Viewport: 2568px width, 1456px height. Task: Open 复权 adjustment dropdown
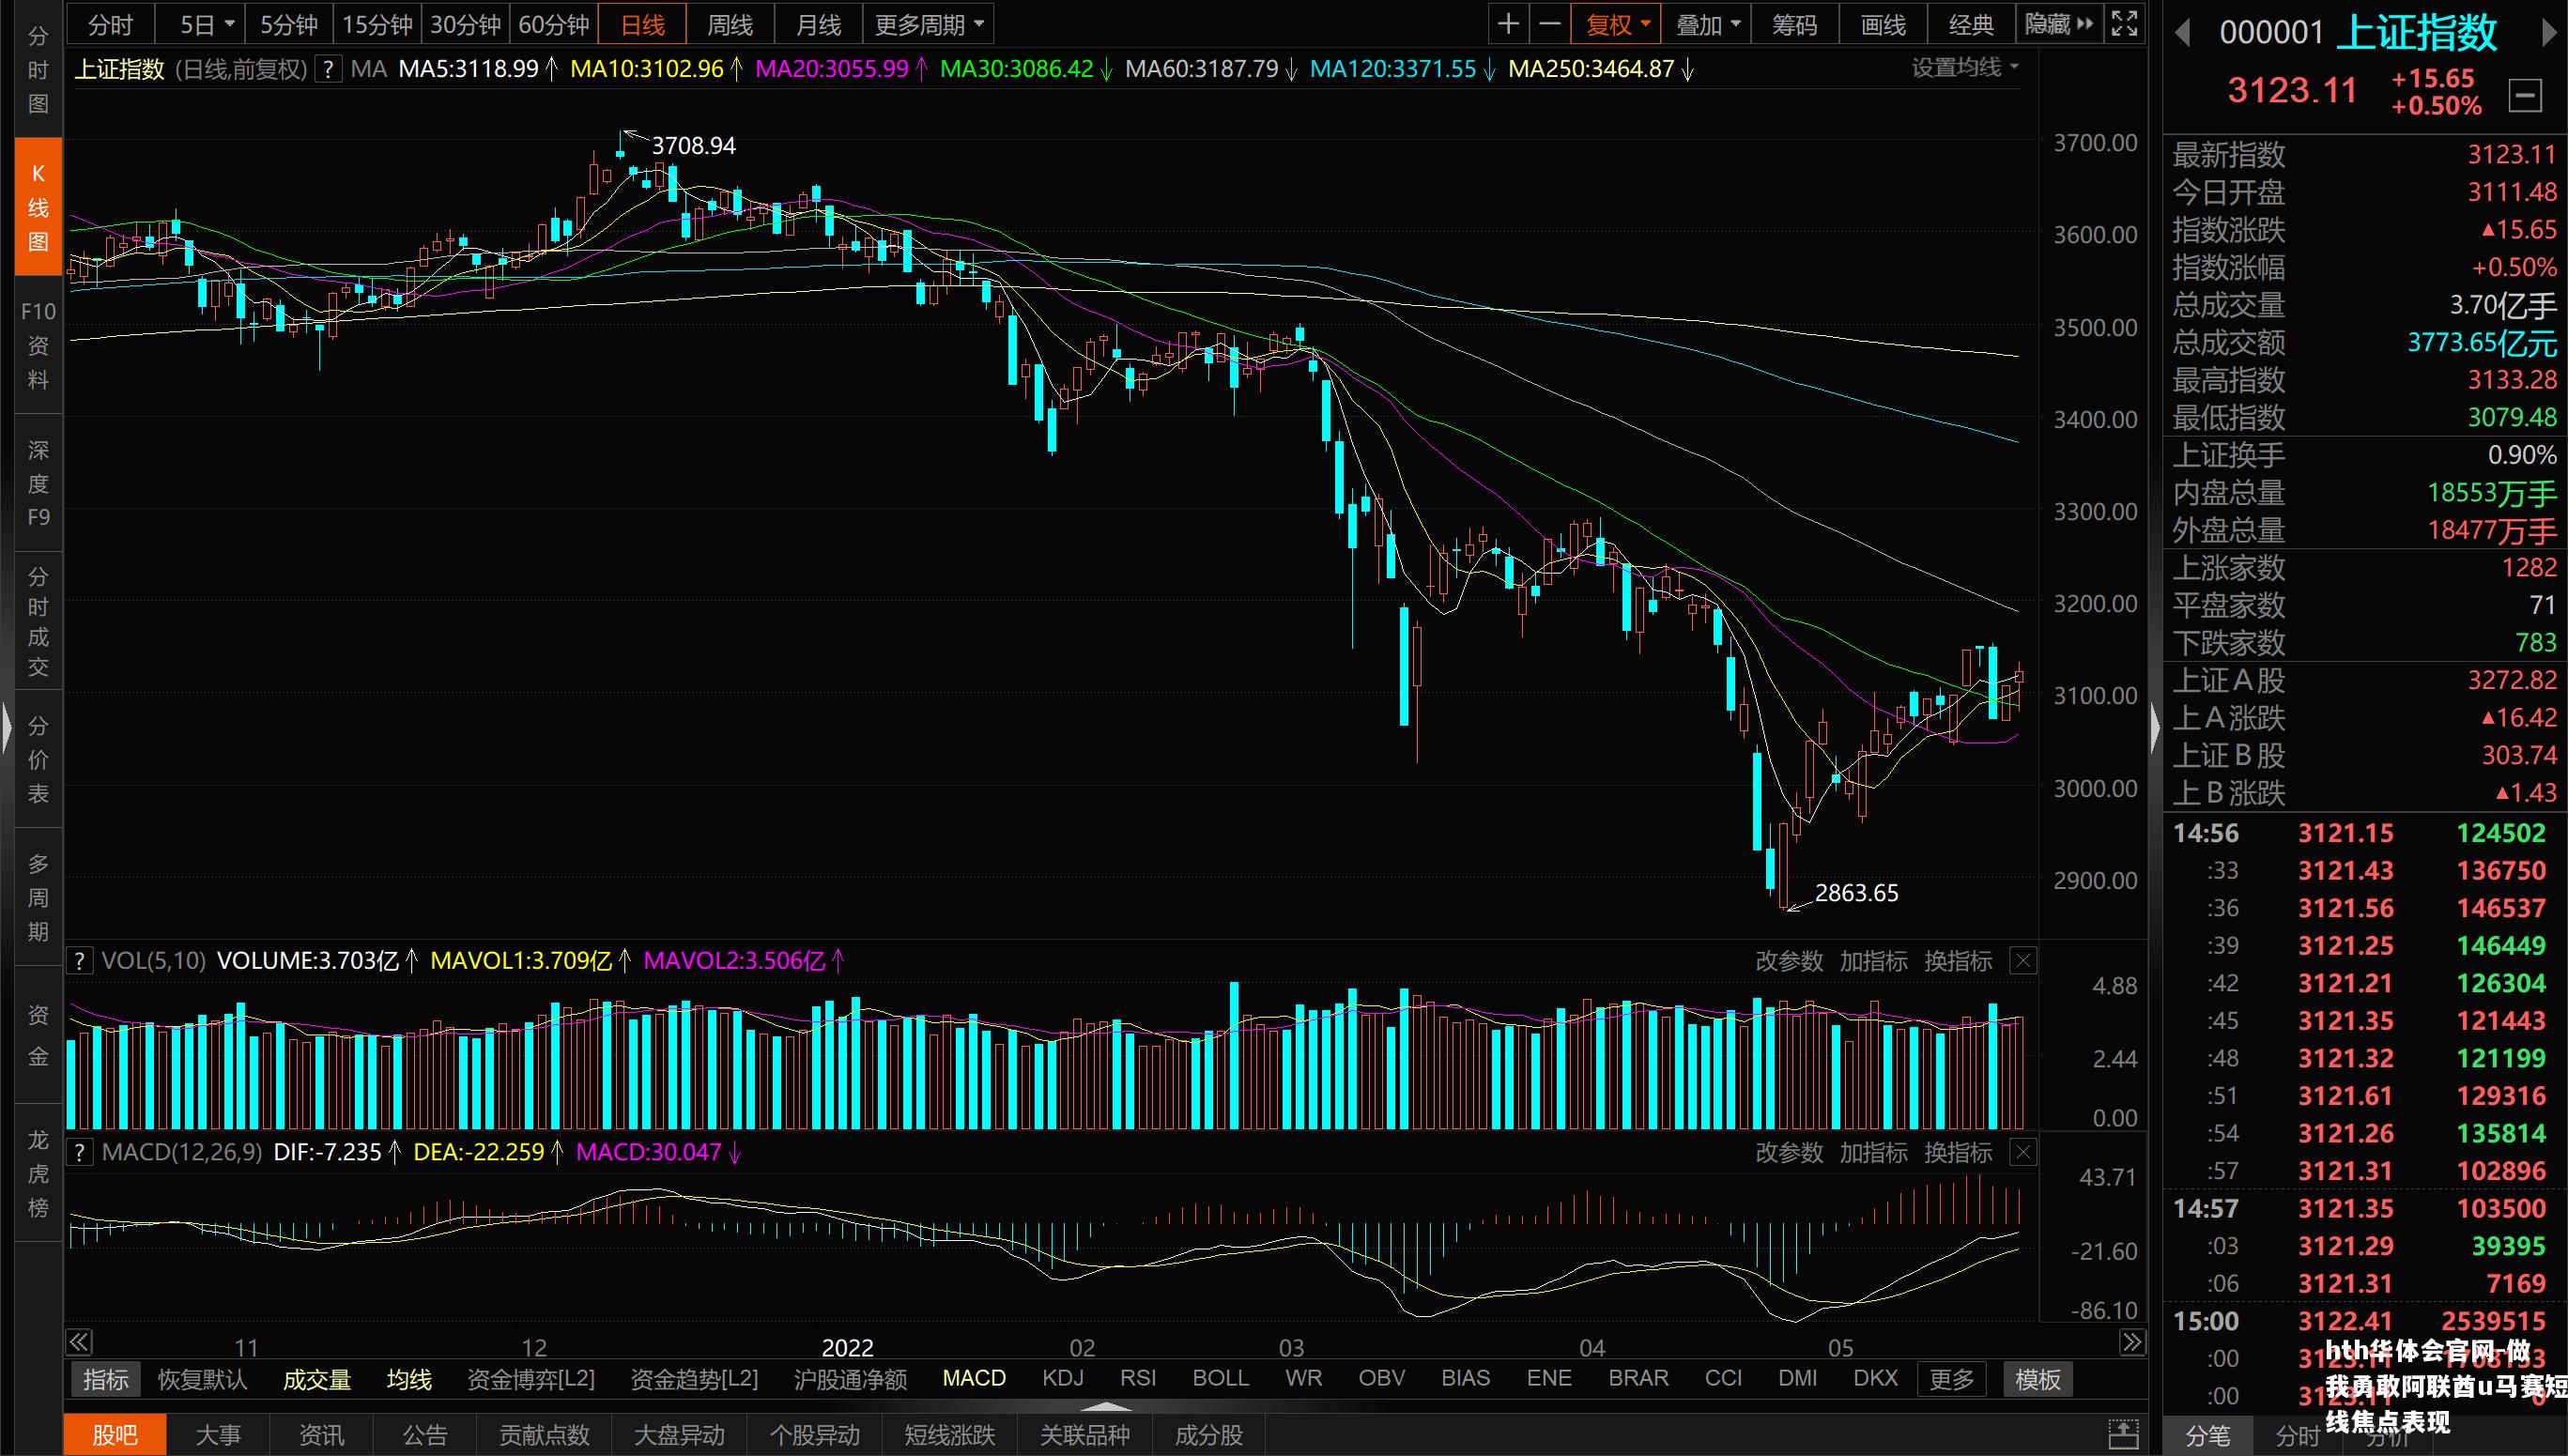pyautogui.click(x=1616, y=24)
